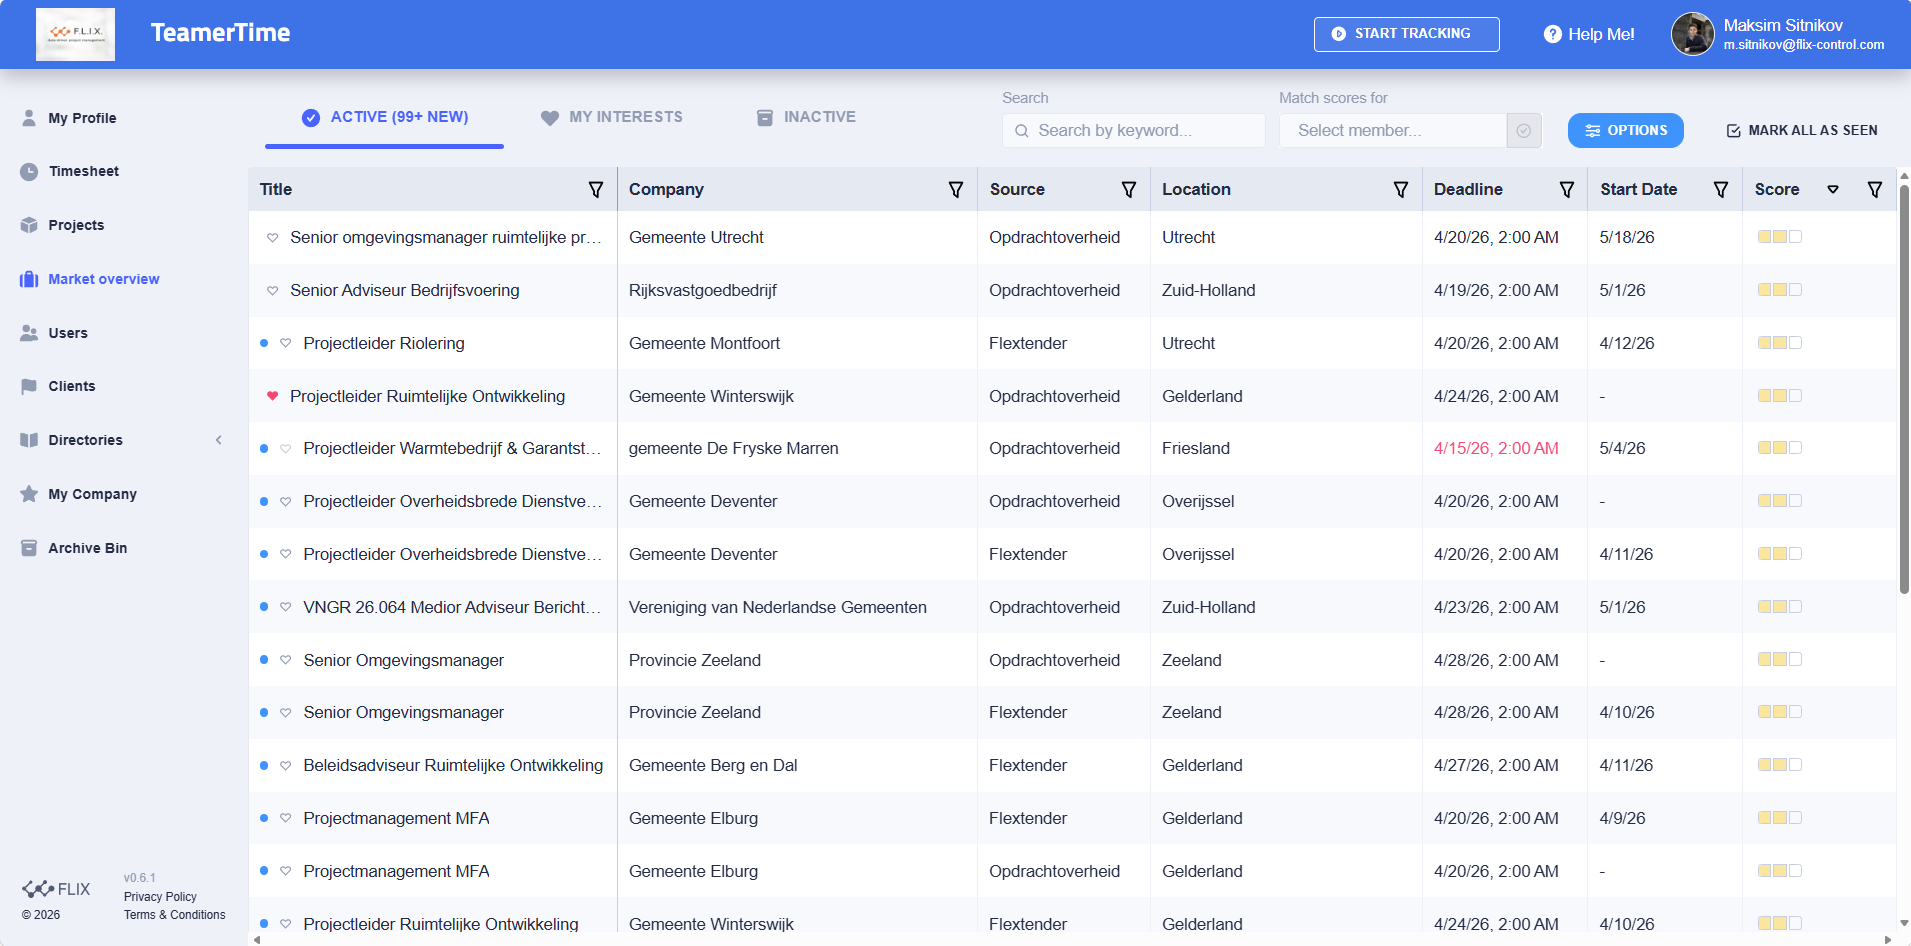The image size is (1911, 946).
Task: Select the Projects sidebar icon
Action: pos(29,225)
